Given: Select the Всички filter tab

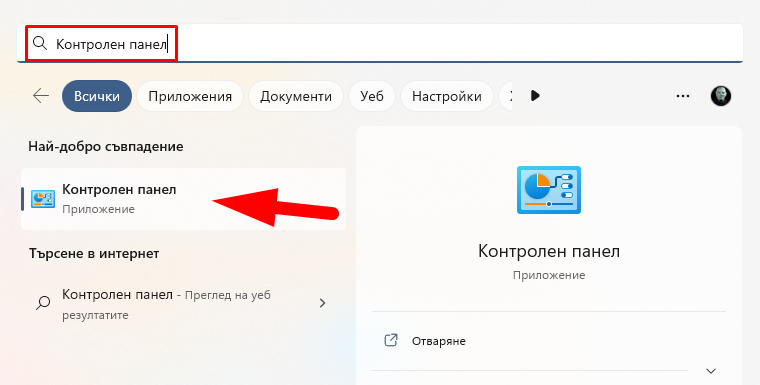Looking at the screenshot, I should click(97, 96).
